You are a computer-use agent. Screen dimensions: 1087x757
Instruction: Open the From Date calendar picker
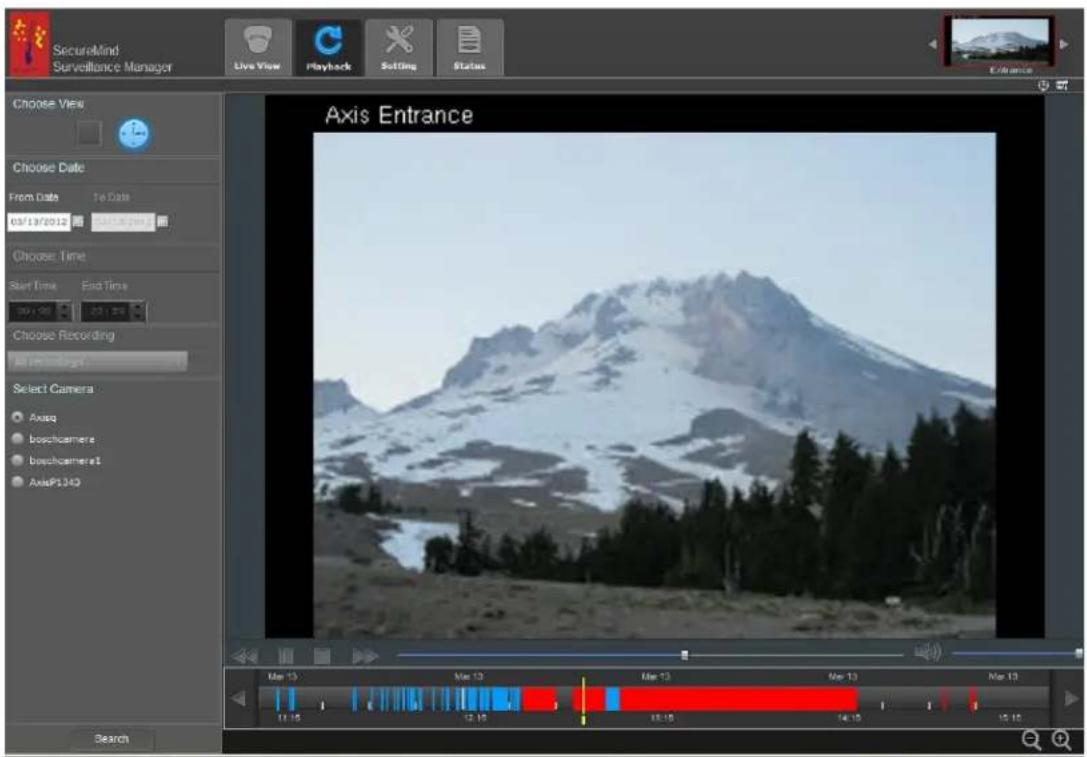point(78,221)
